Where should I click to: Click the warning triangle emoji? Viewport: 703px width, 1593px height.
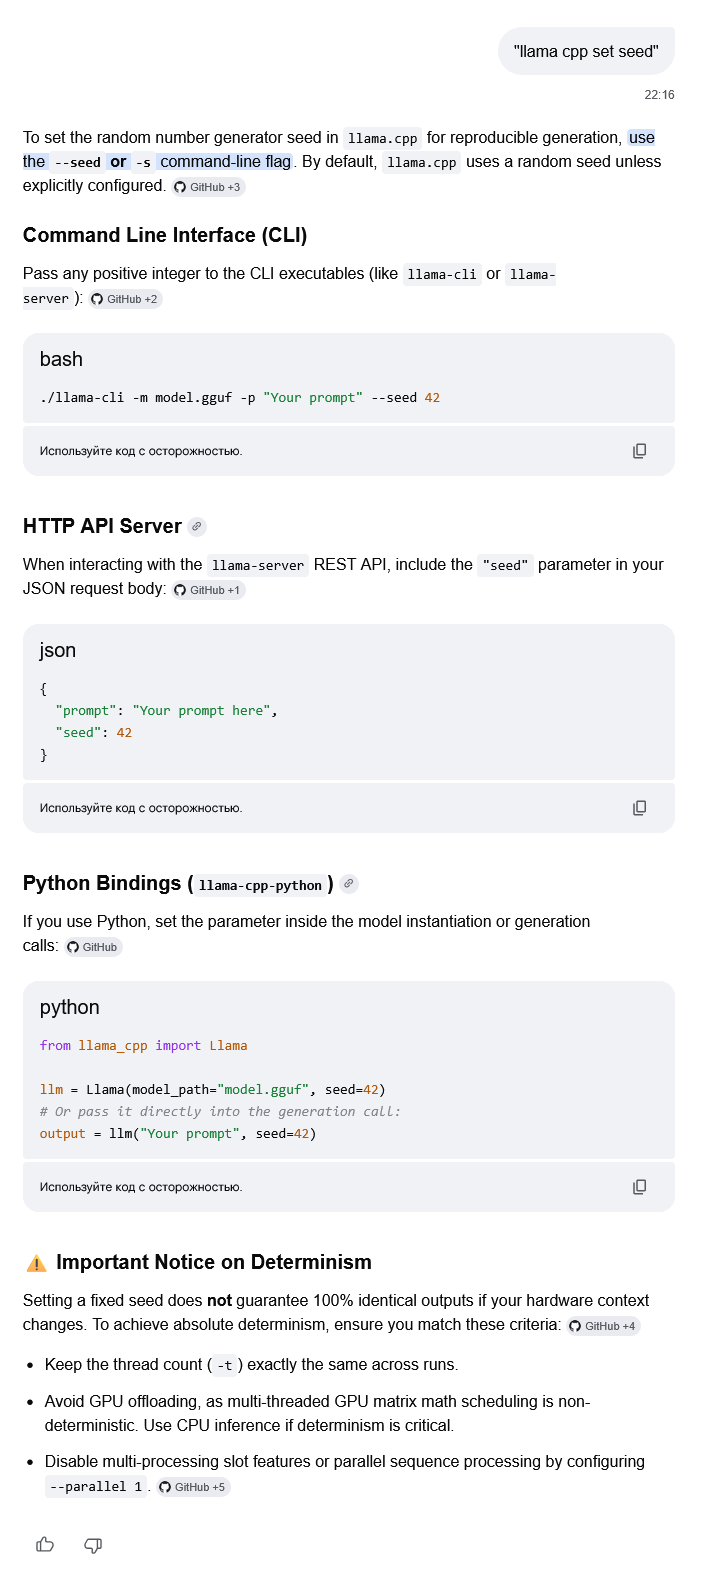pyautogui.click(x=36, y=1263)
